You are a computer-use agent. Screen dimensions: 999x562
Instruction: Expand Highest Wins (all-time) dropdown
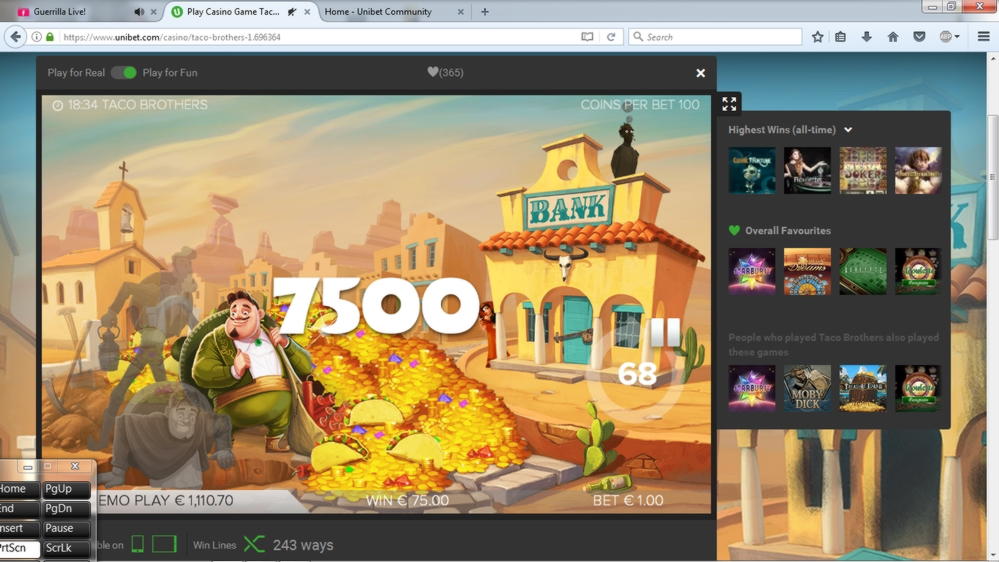coord(848,129)
